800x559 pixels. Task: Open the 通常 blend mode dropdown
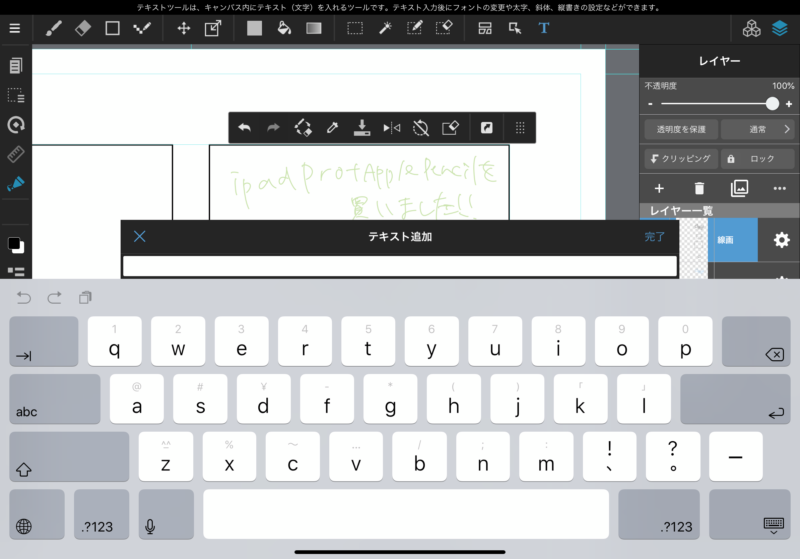click(758, 130)
